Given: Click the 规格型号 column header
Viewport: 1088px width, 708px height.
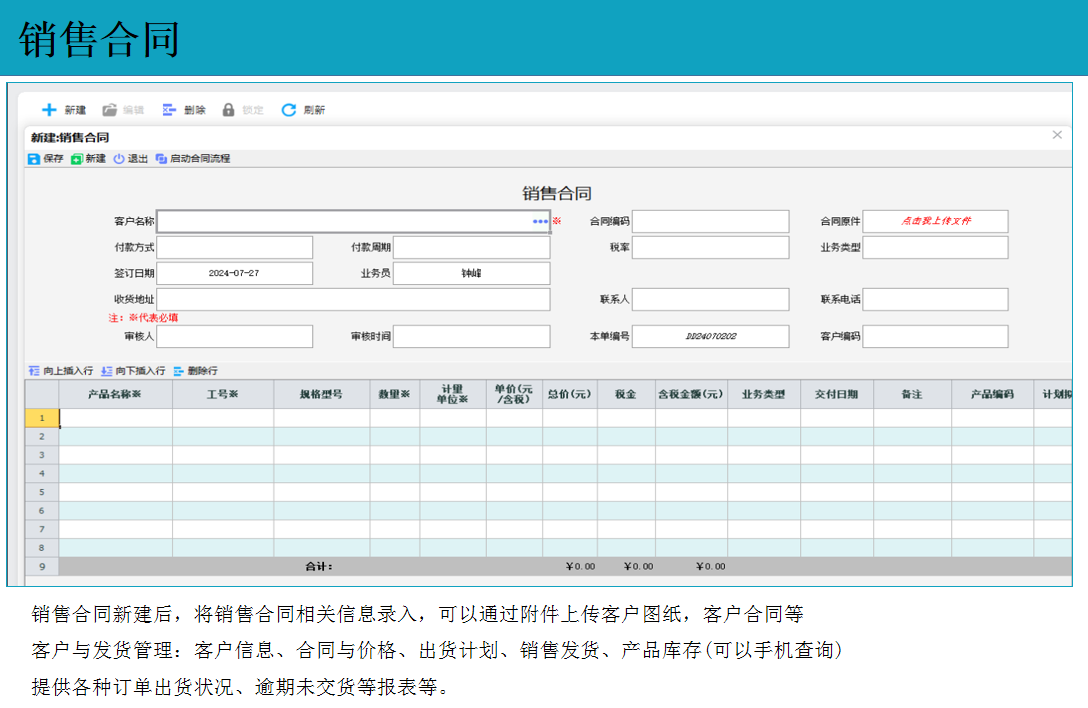Looking at the screenshot, I should (321, 394).
